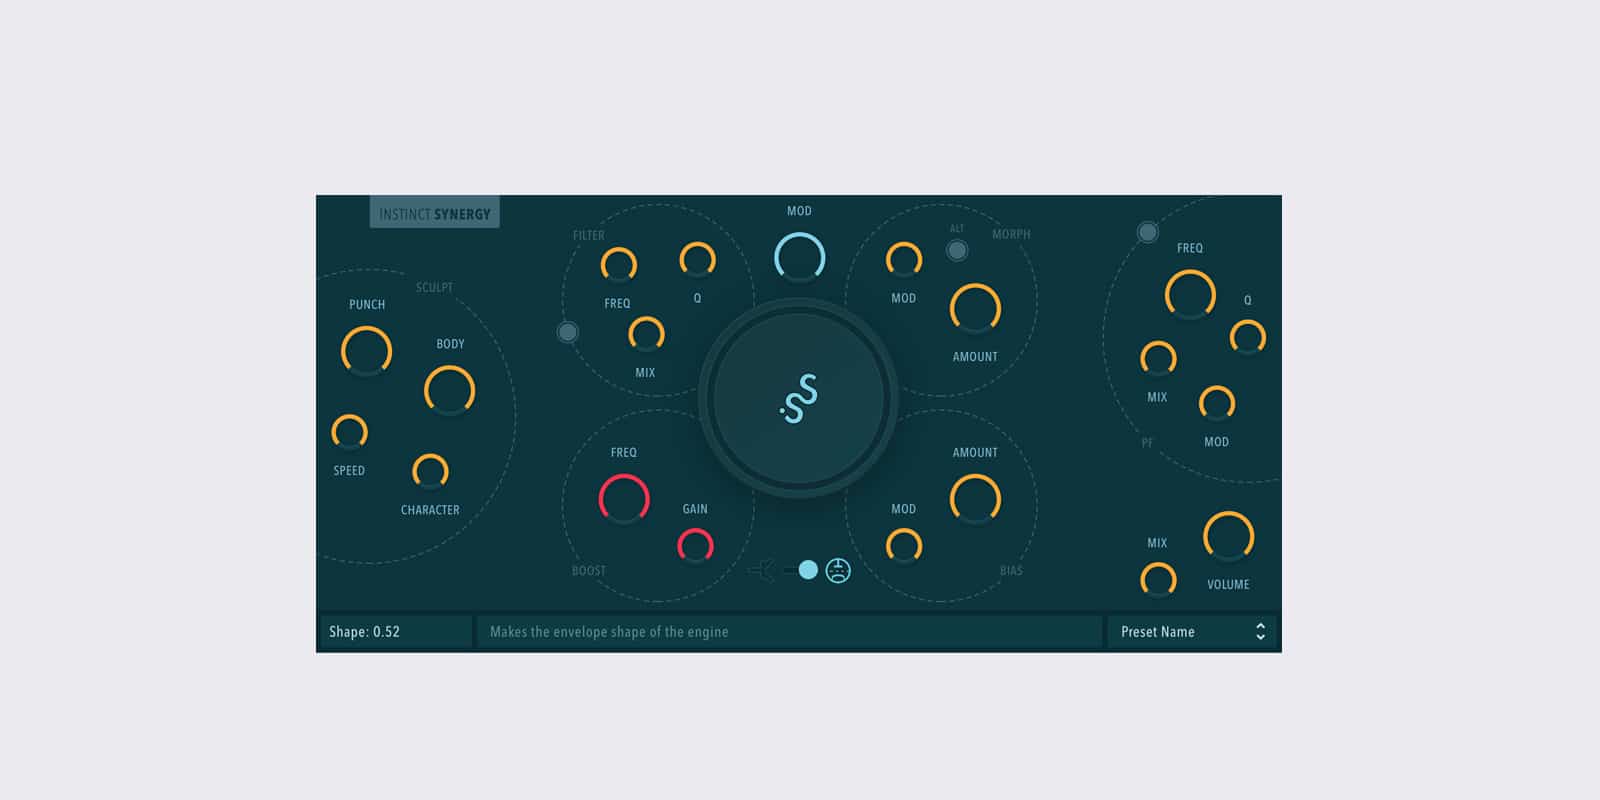Viewport: 1600px width, 800px height.
Task: Click the Instinct Synergy title badge
Action: [435, 213]
